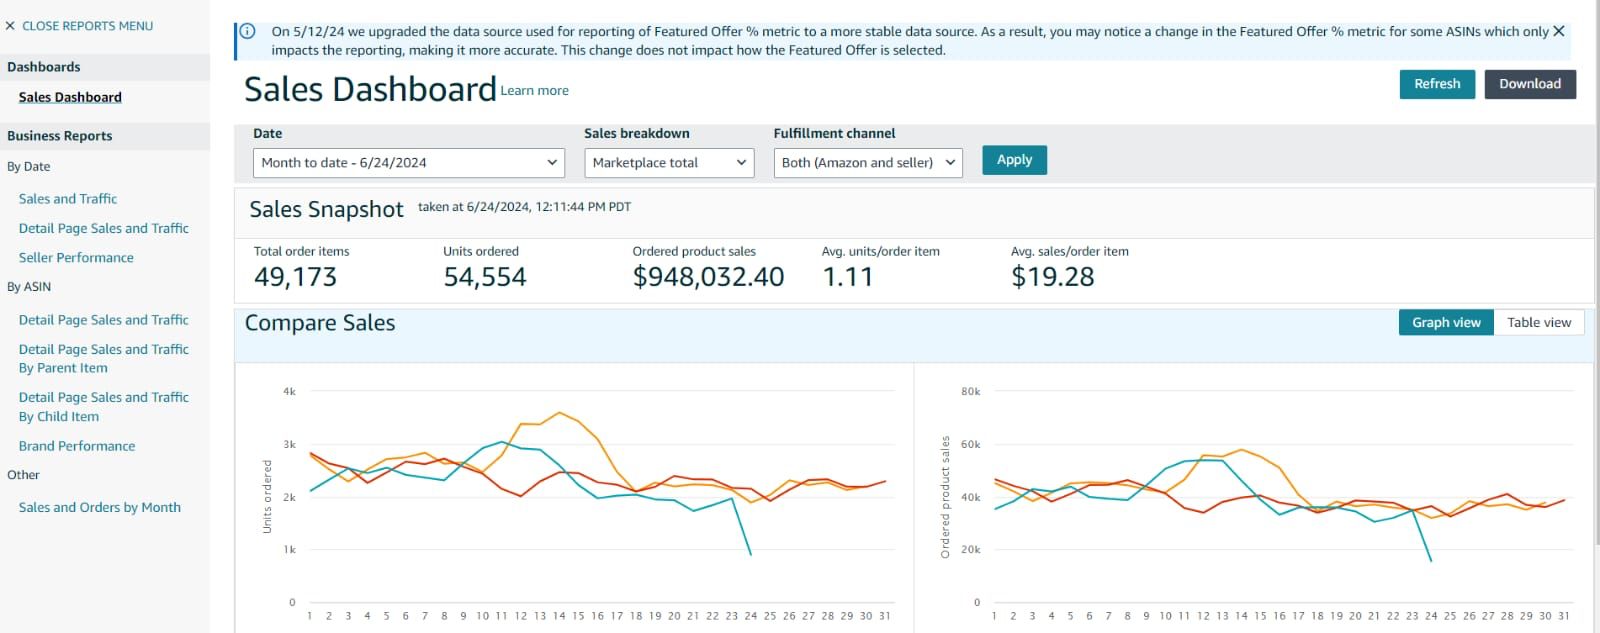The height and width of the screenshot is (633, 1600).
Task: Open Detail Page Sales and Traffic By Parent Item
Action: coord(104,358)
